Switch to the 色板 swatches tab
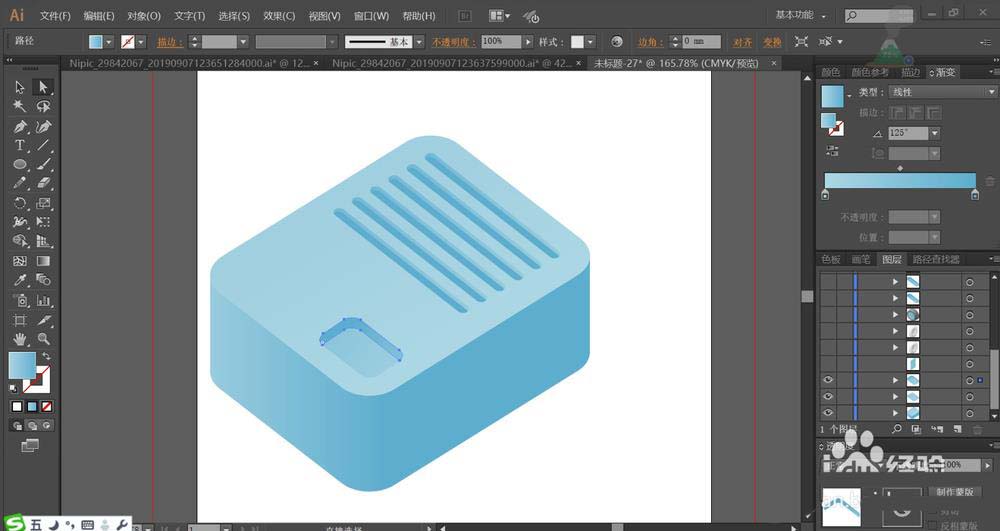Image resolution: width=1000 pixels, height=531 pixels. [830, 259]
